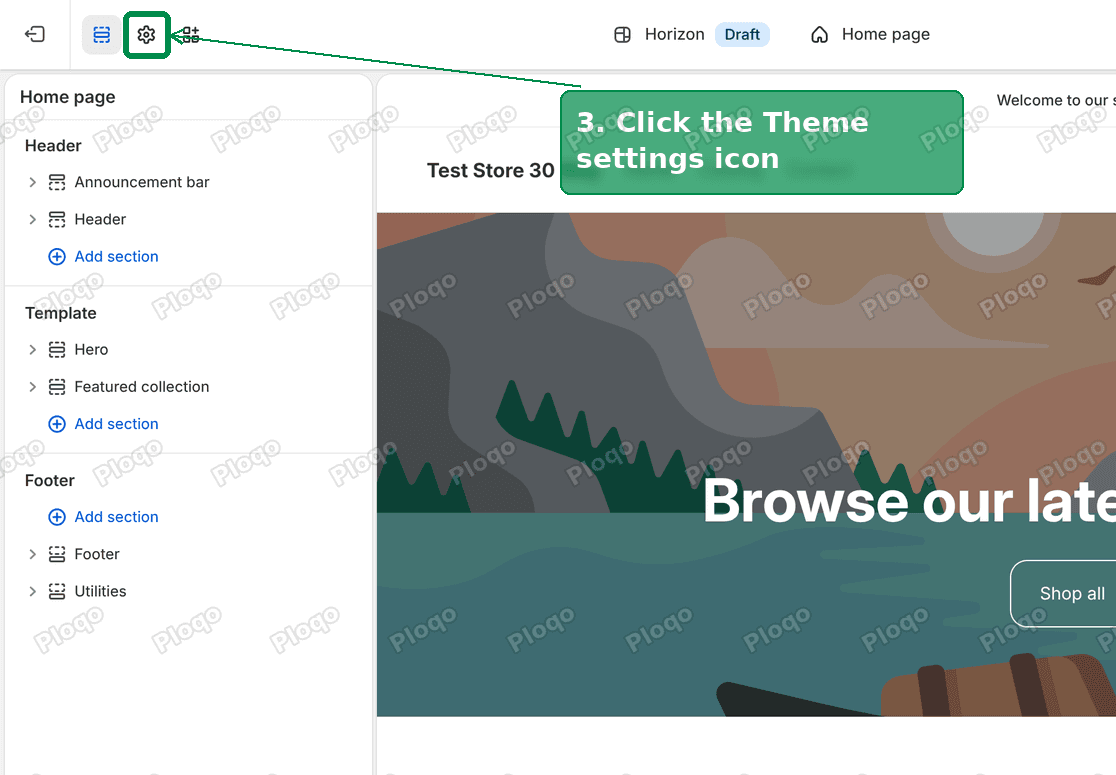Viewport: 1116px width, 775px height.
Task: Click the Template group heading
Action: 60,313
